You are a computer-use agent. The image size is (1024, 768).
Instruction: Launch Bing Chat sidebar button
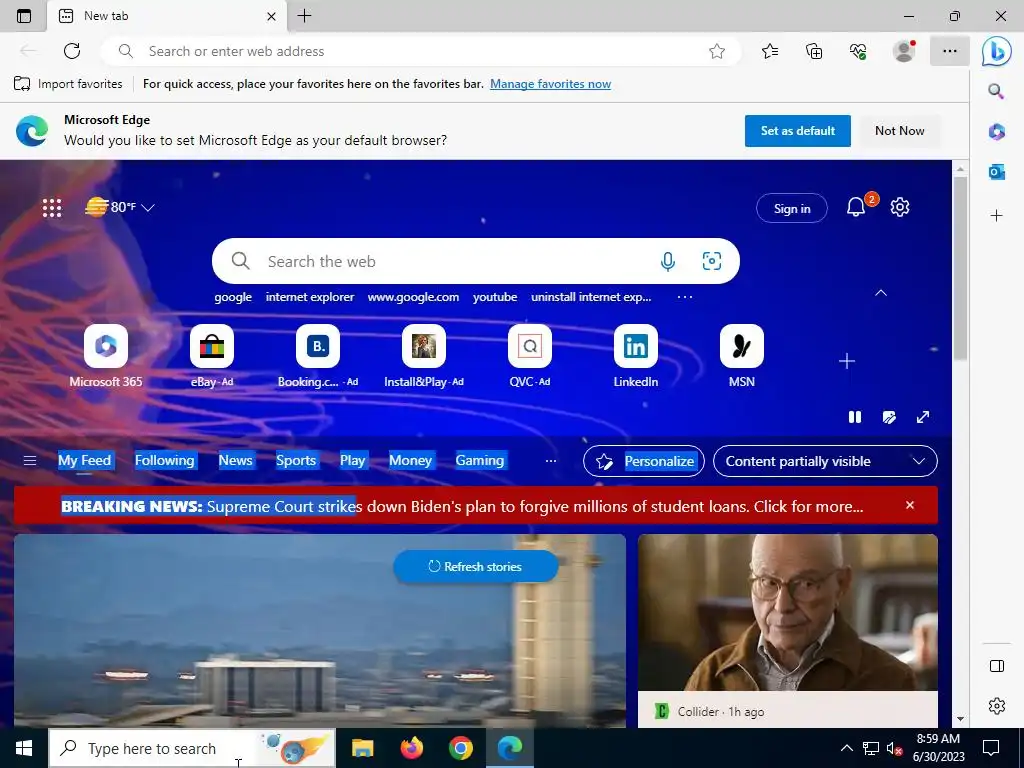(997, 51)
